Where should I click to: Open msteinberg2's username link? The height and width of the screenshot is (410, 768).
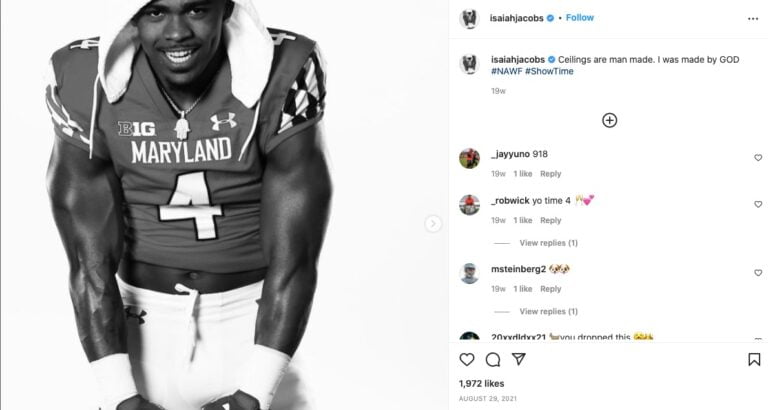click(x=518, y=269)
